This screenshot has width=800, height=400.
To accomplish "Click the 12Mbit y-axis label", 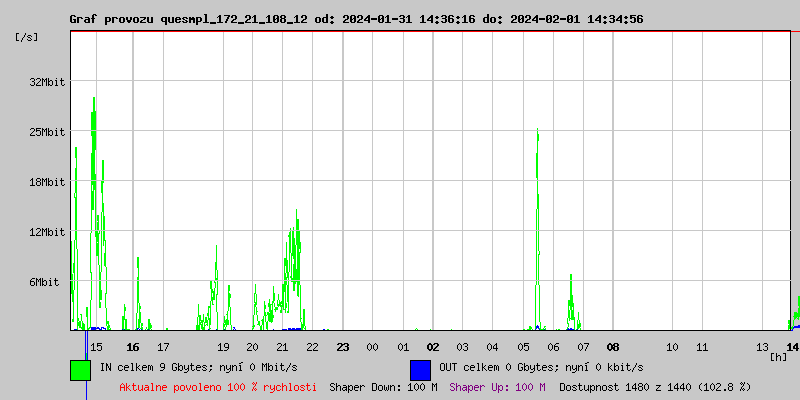I will [x=47, y=232].
